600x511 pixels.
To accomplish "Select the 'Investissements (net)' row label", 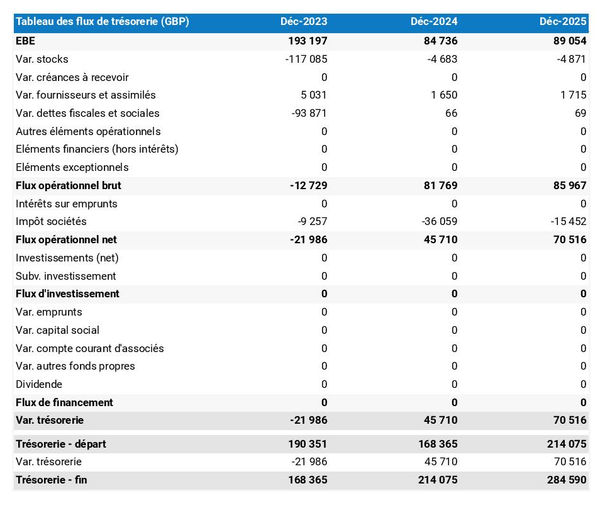I will click(x=66, y=258).
